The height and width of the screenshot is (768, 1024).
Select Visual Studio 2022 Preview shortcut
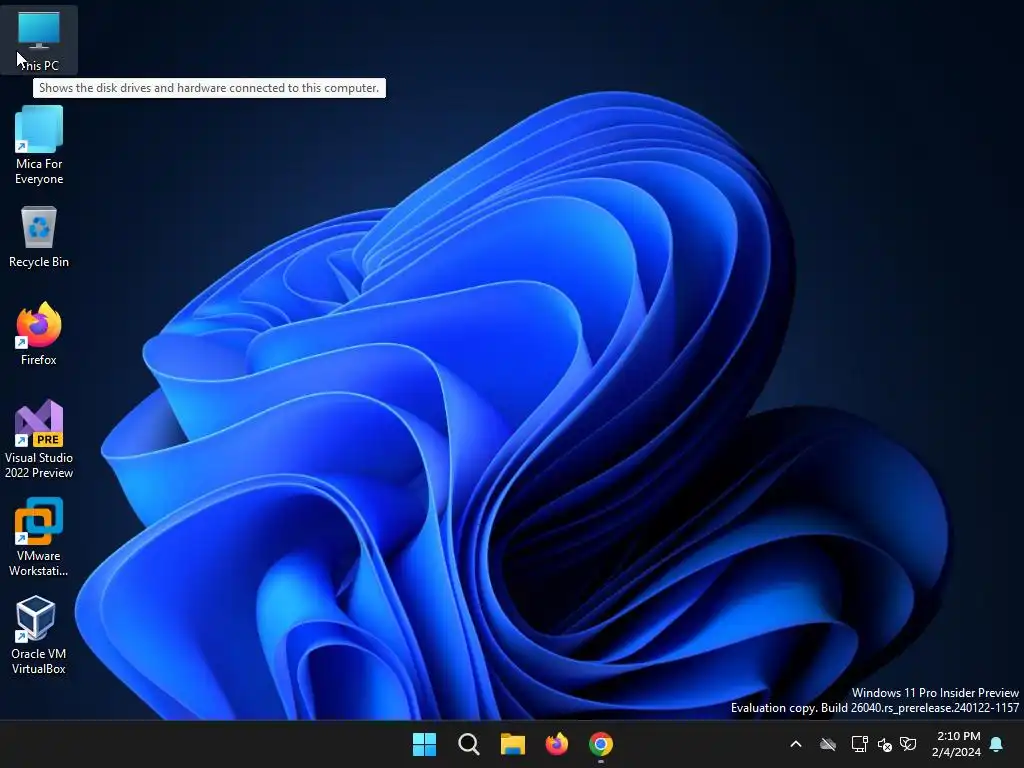click(39, 439)
